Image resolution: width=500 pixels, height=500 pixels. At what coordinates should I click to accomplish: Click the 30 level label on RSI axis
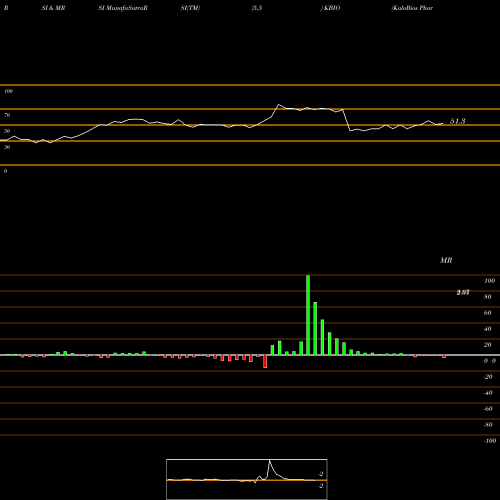[x=7, y=147]
